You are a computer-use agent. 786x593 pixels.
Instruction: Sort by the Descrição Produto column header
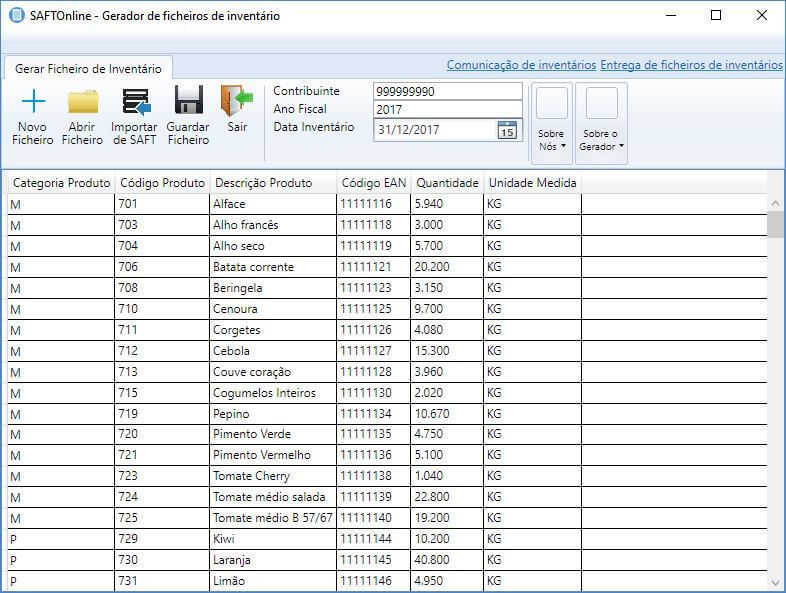coord(263,183)
